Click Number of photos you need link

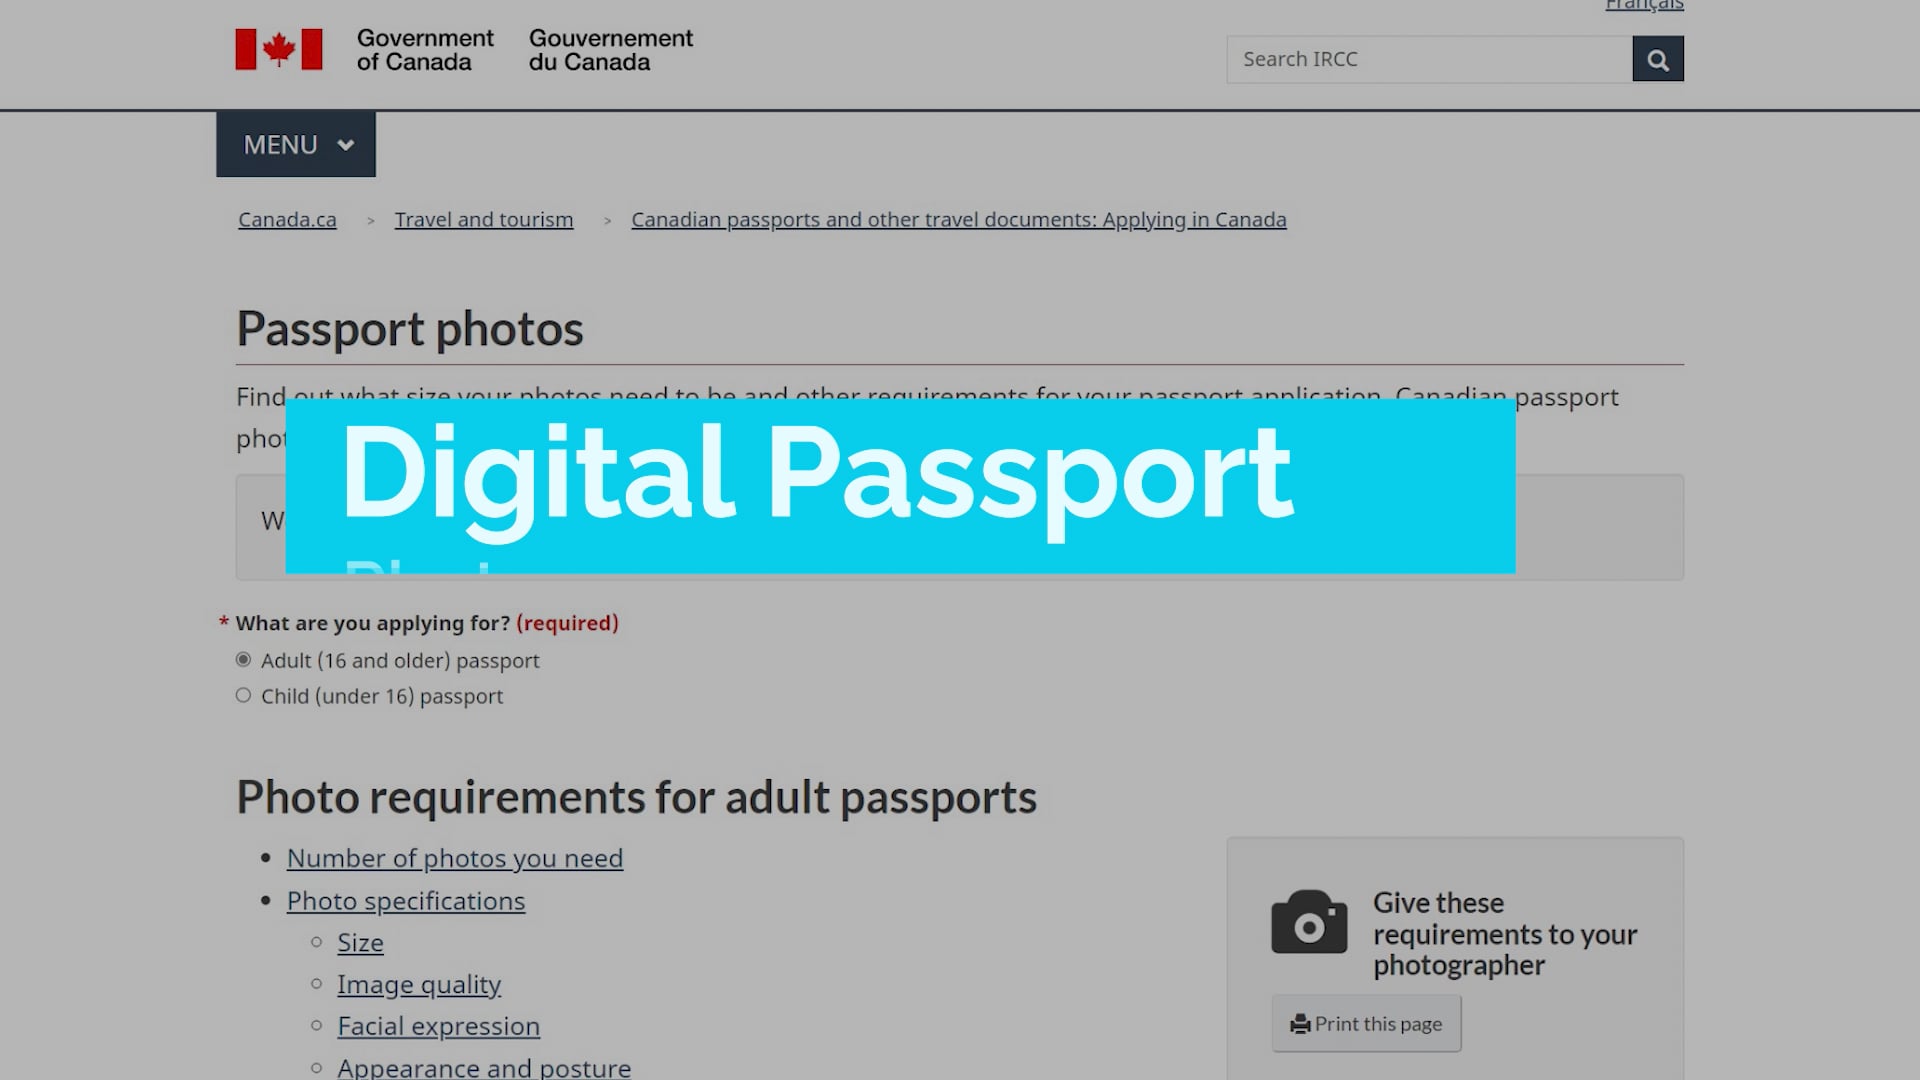(455, 857)
